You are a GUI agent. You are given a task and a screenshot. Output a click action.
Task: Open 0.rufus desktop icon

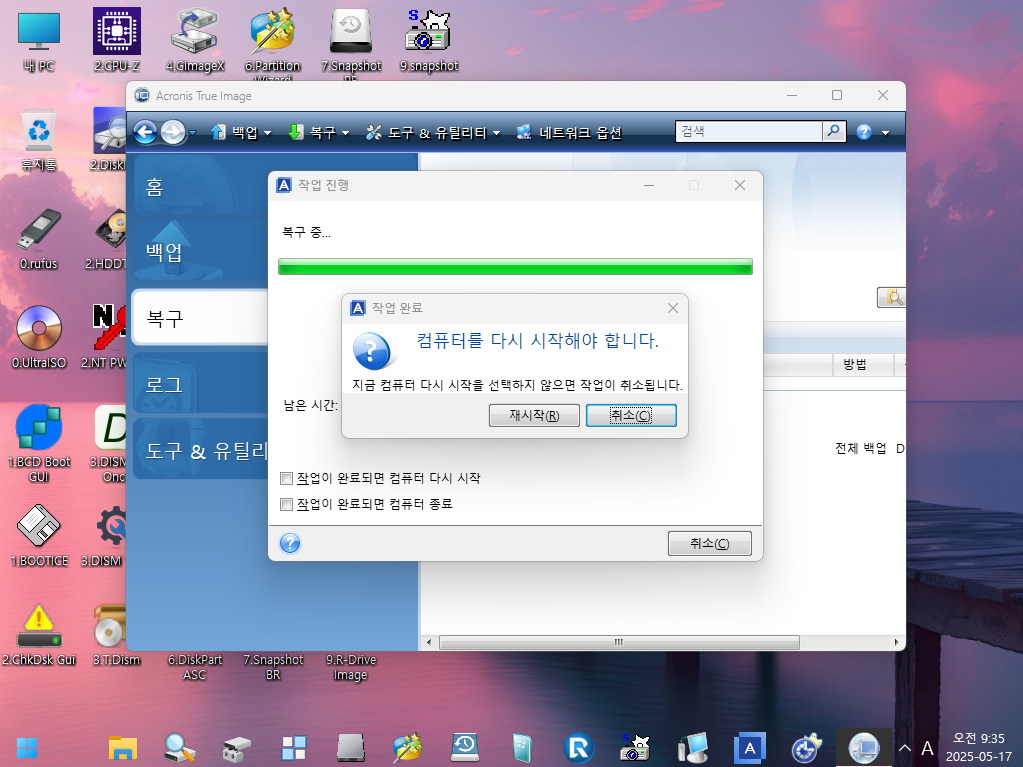tap(38, 239)
